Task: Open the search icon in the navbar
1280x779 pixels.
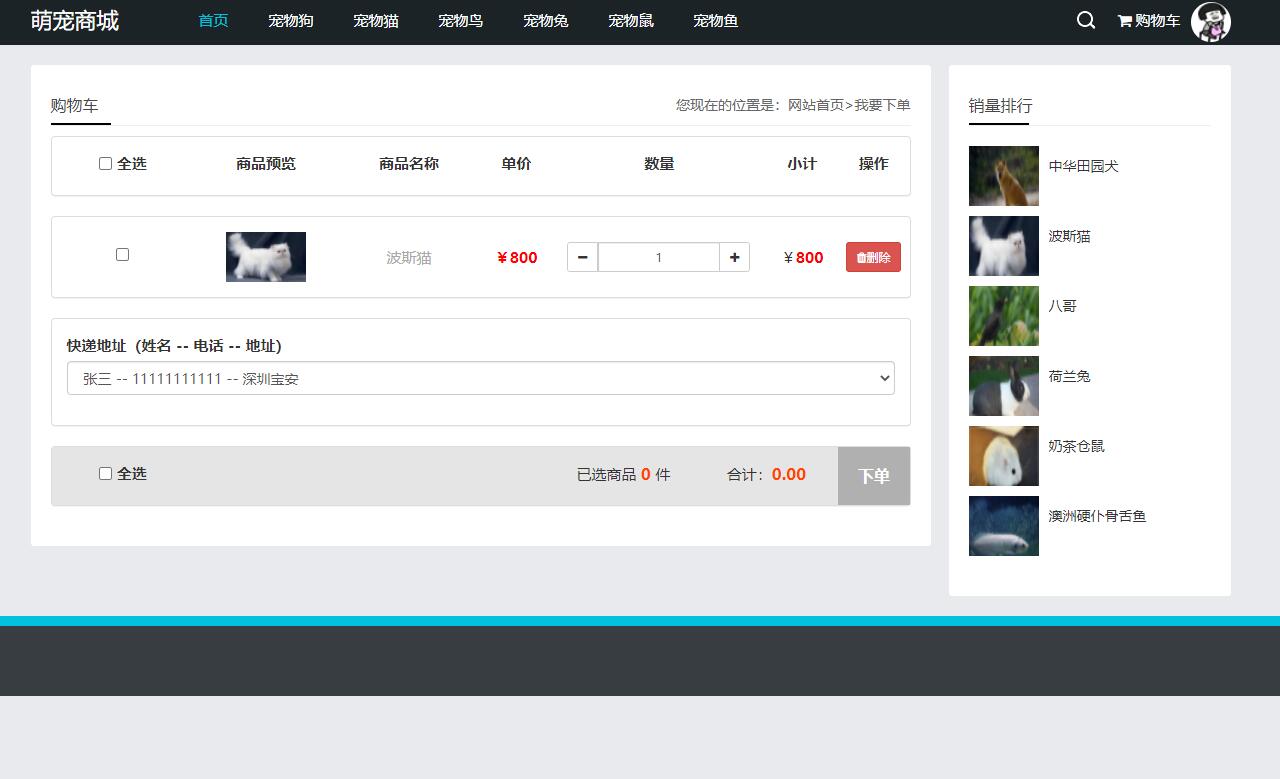Action: [x=1085, y=20]
